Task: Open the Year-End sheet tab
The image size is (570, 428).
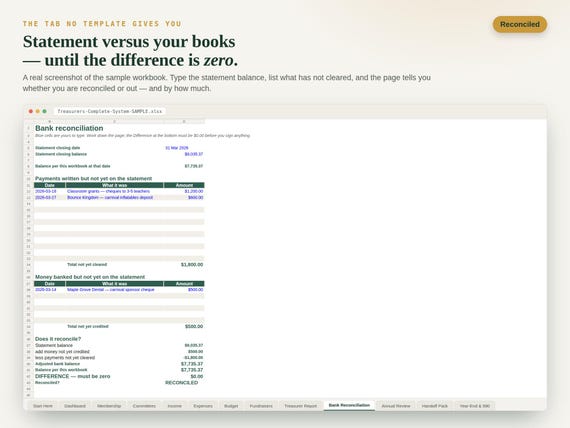Action: [x=475, y=406]
